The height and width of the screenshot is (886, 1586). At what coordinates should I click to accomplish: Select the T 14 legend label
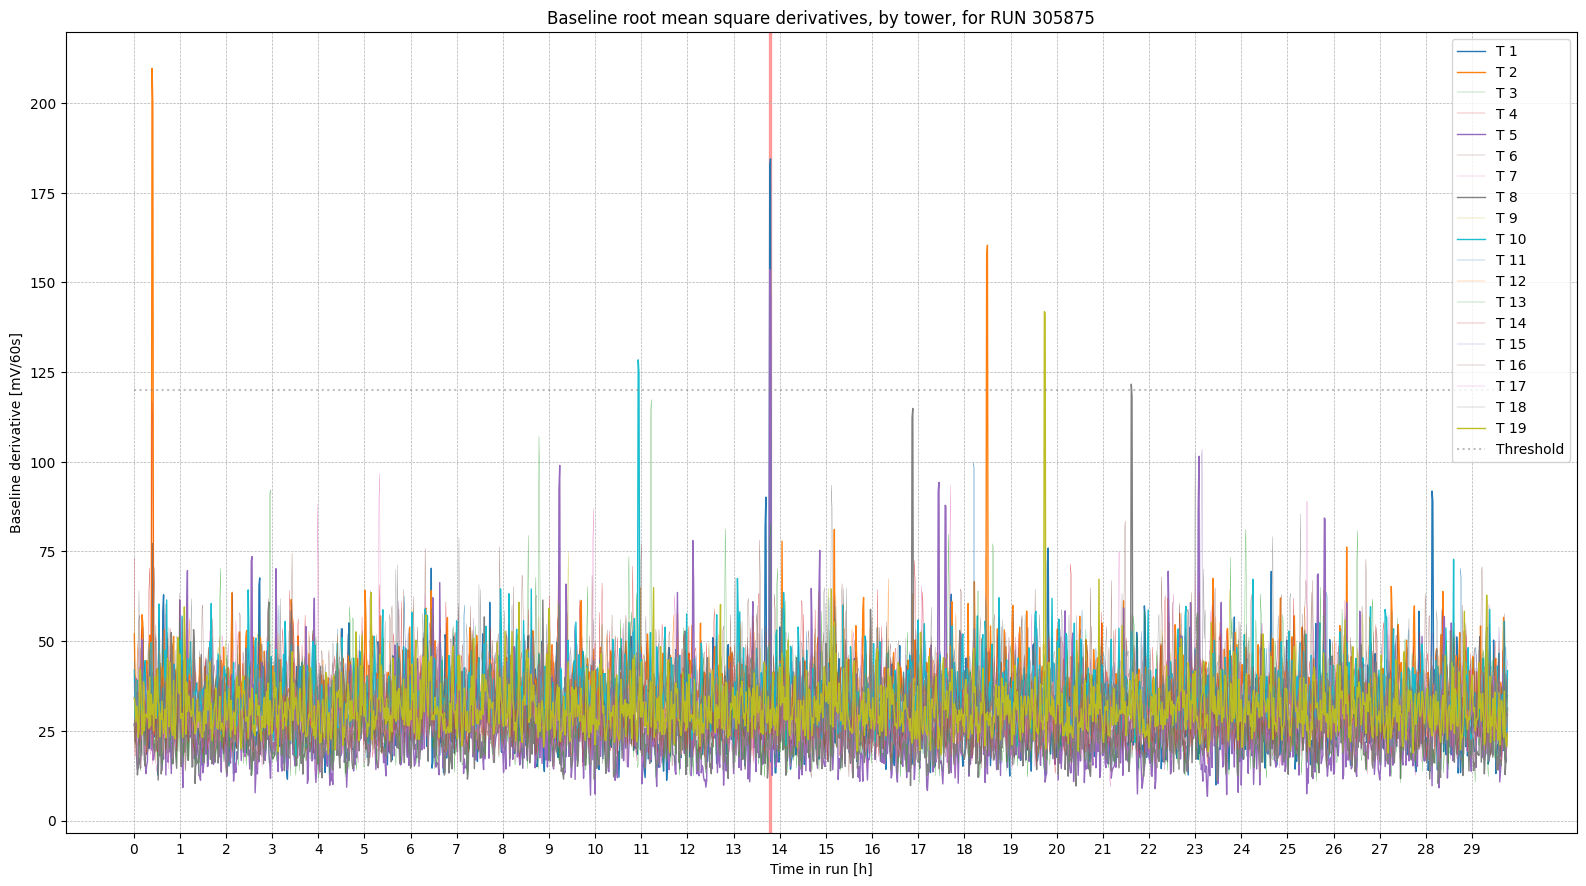pyautogui.click(x=1510, y=323)
